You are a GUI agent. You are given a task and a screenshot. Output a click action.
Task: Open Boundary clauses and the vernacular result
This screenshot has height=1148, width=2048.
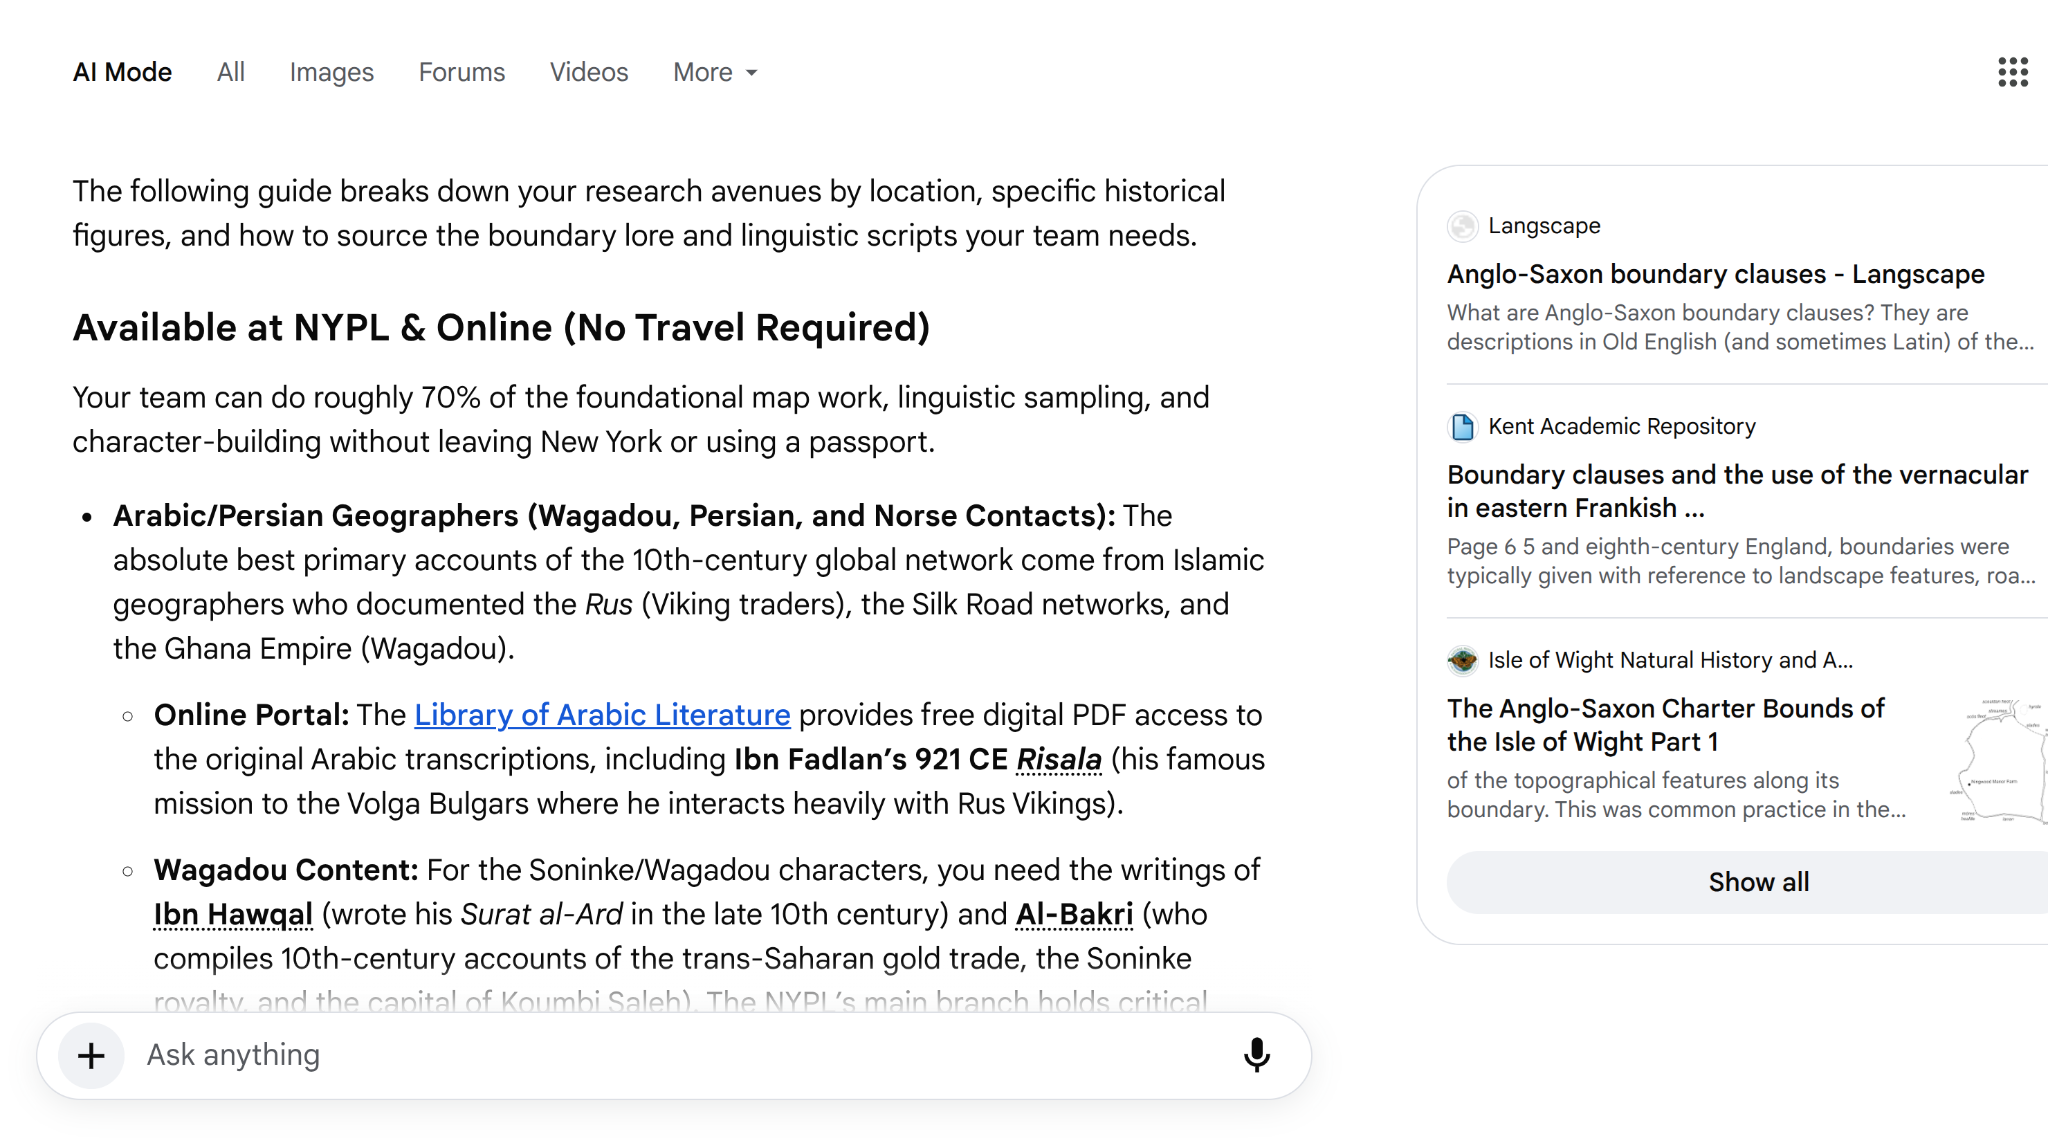1737,491
